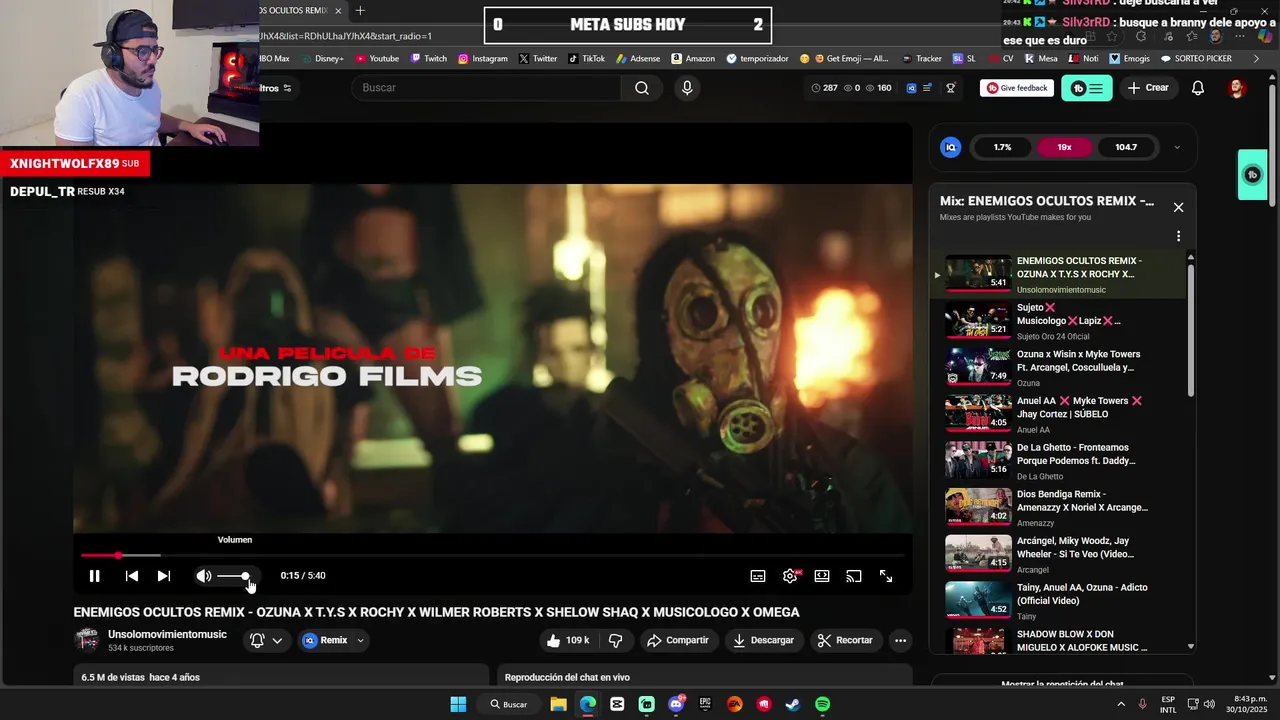Start voice search with the microphone icon
Screen dimensions: 1280x720
(687, 88)
